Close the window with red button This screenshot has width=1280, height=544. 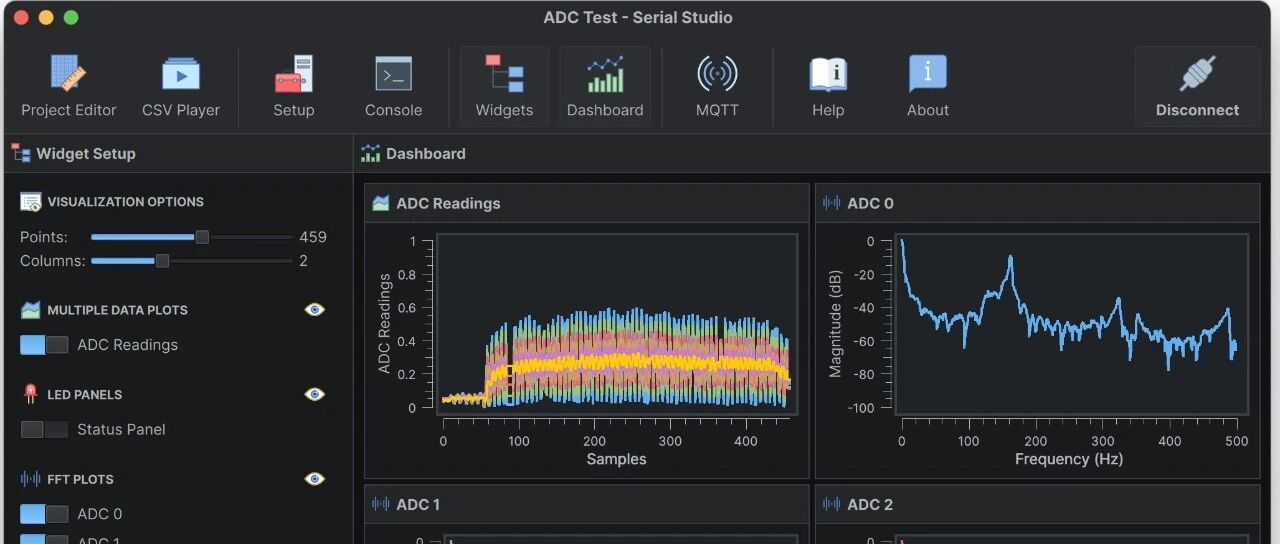21,18
